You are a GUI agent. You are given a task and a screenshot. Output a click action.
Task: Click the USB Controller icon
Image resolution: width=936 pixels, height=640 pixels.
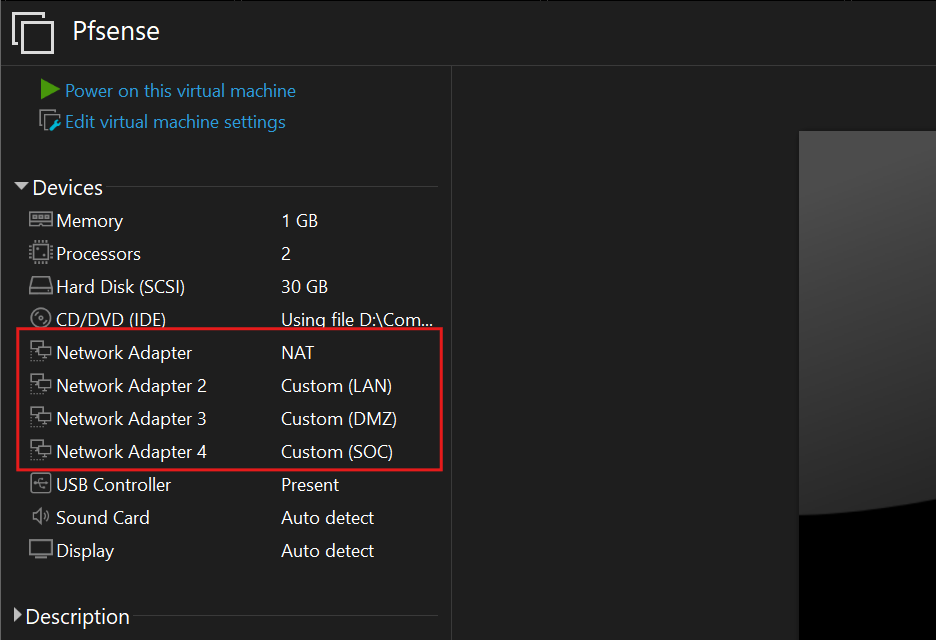(41, 484)
